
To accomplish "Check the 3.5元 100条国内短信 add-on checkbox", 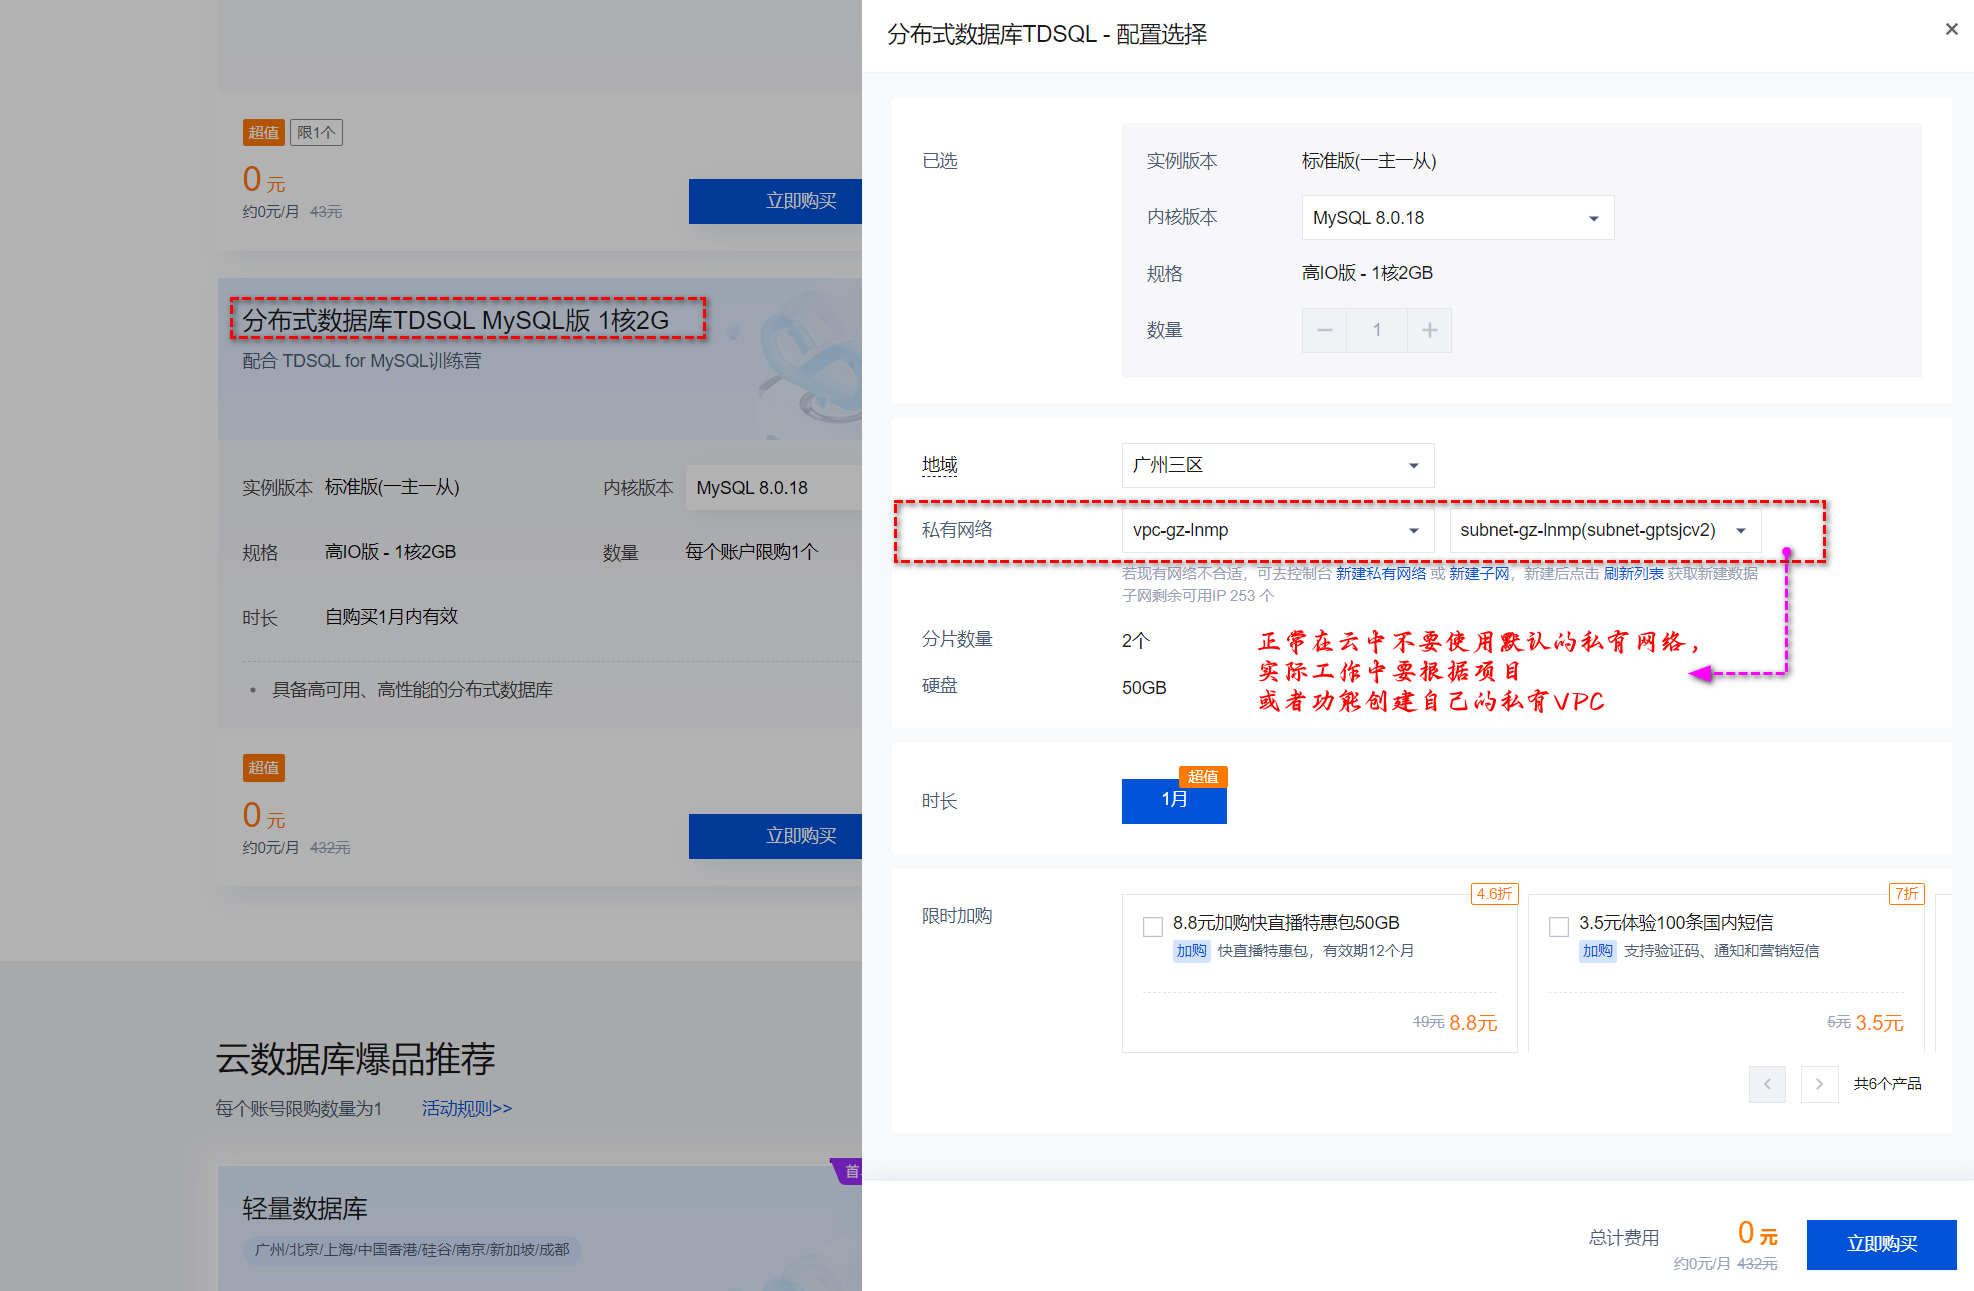I will (1558, 926).
